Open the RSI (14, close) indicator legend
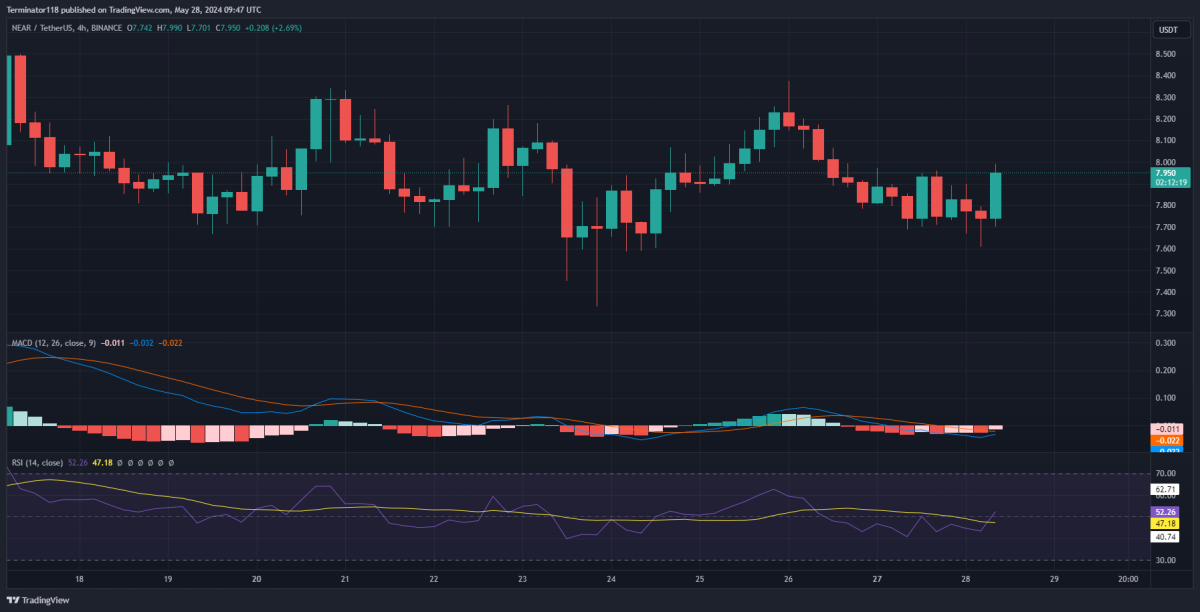 tap(38, 463)
